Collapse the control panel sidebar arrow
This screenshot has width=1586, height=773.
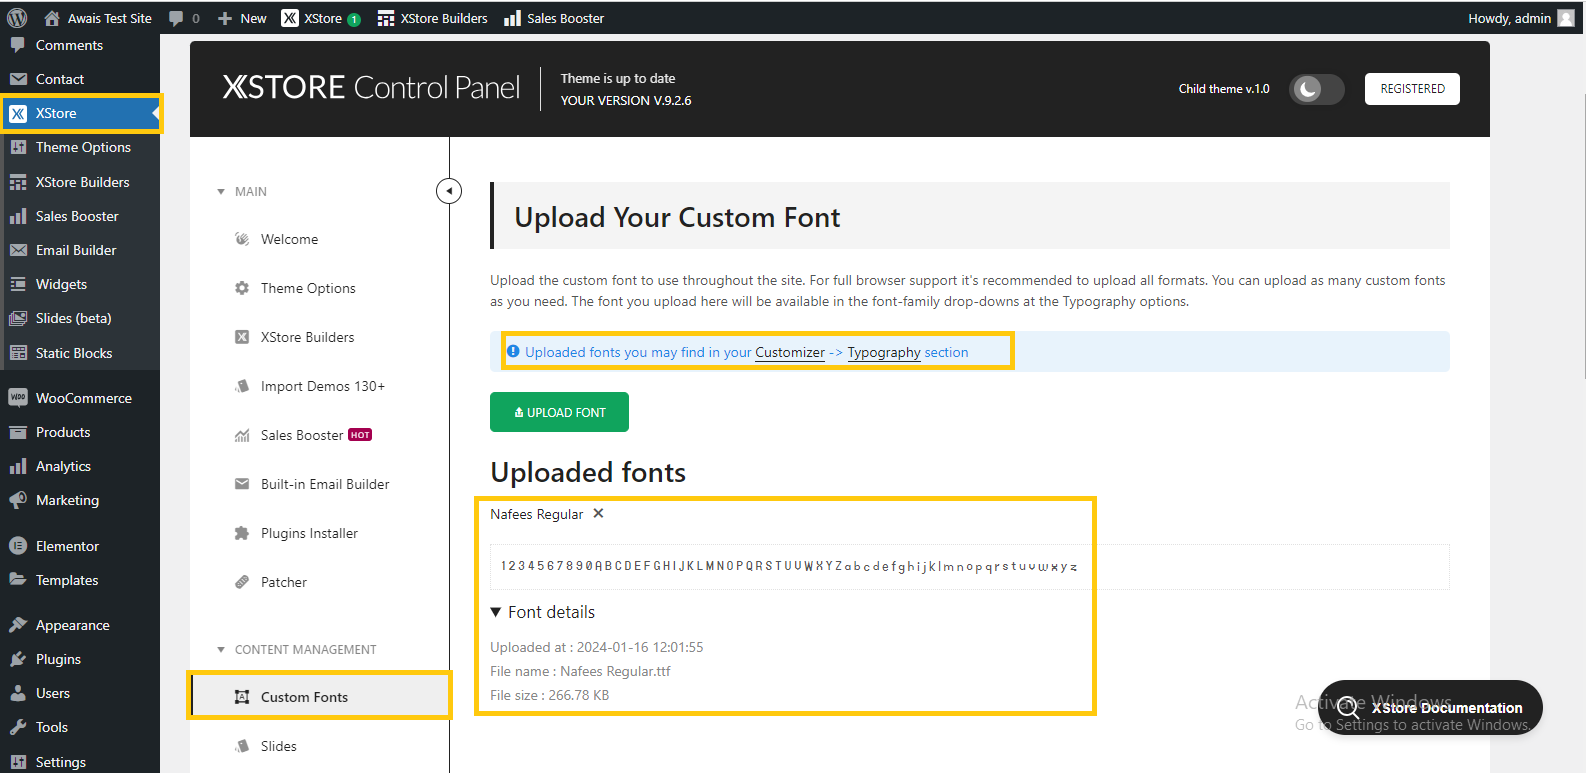coord(449,191)
